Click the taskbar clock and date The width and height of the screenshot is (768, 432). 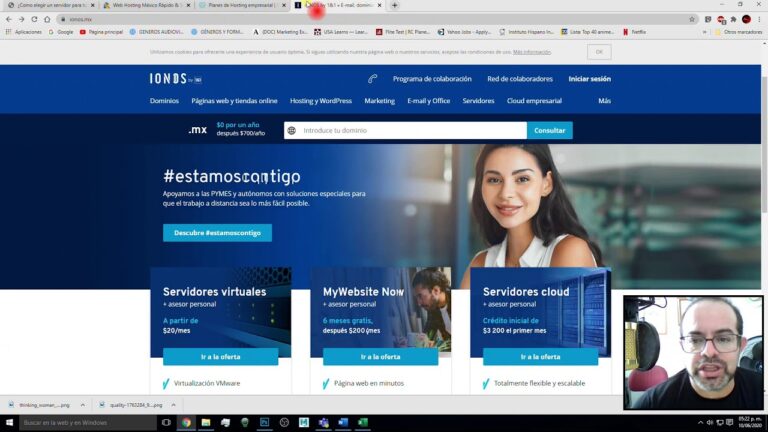[x=750, y=423]
